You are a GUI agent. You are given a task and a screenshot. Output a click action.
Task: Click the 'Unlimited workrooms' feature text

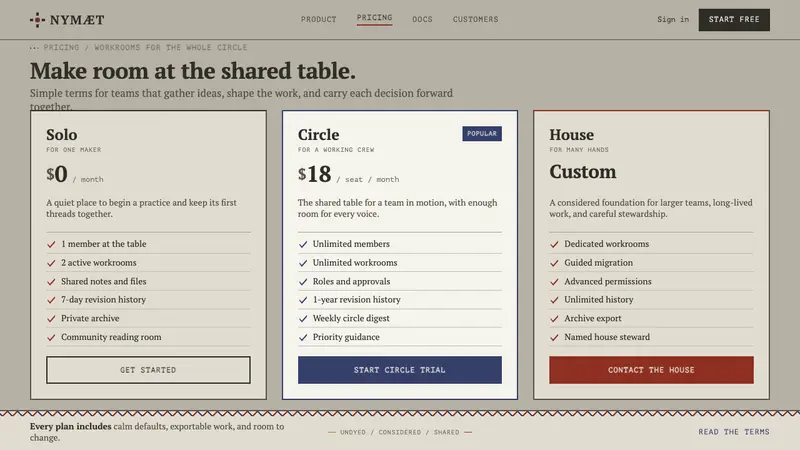pyautogui.click(x=355, y=263)
